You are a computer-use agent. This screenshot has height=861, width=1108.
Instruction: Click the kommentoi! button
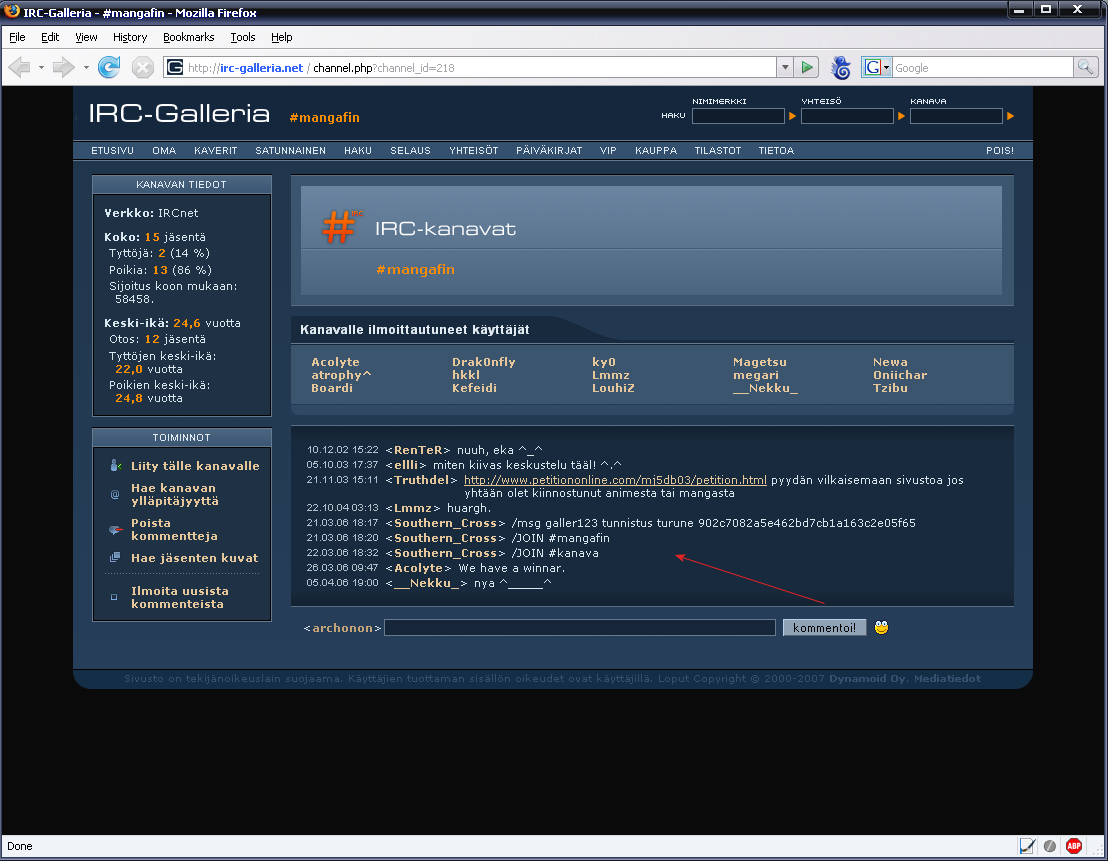824,628
